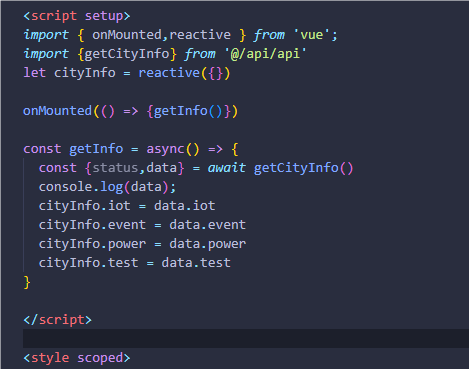
Task: Click the style scoped tag
Action: [x=77, y=358]
